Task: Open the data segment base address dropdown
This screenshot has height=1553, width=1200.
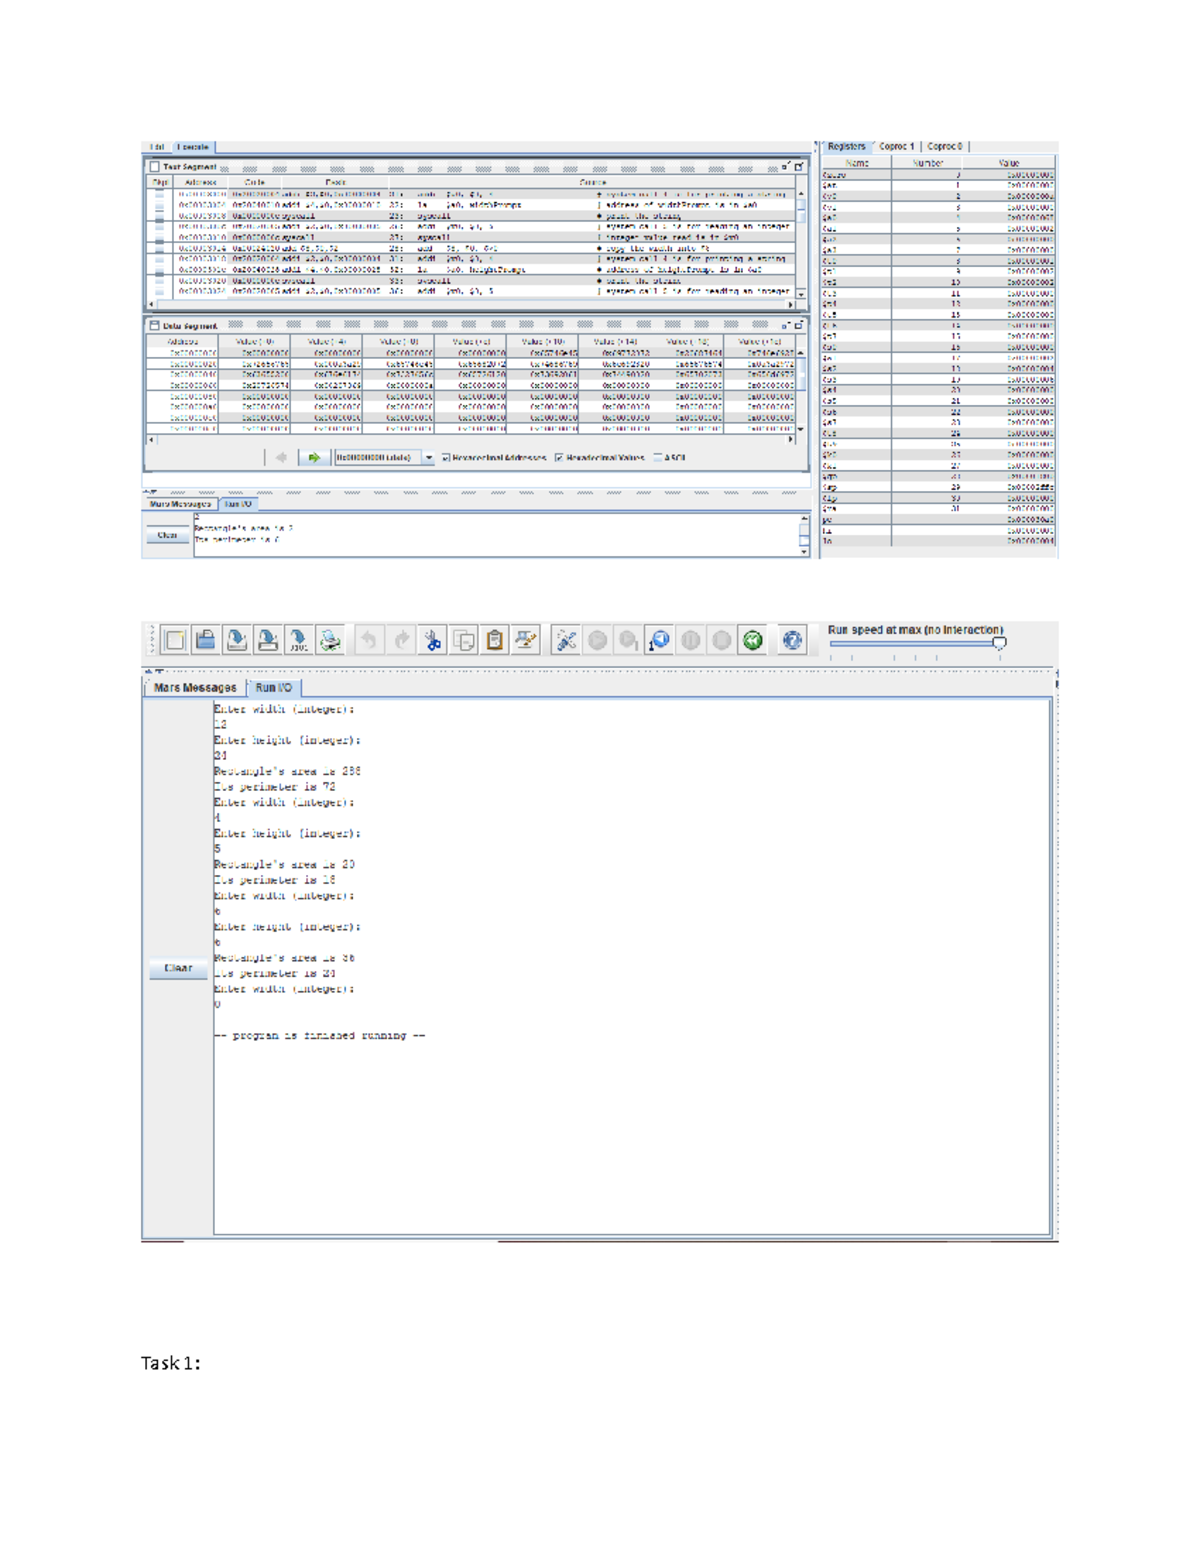Action: [430, 456]
